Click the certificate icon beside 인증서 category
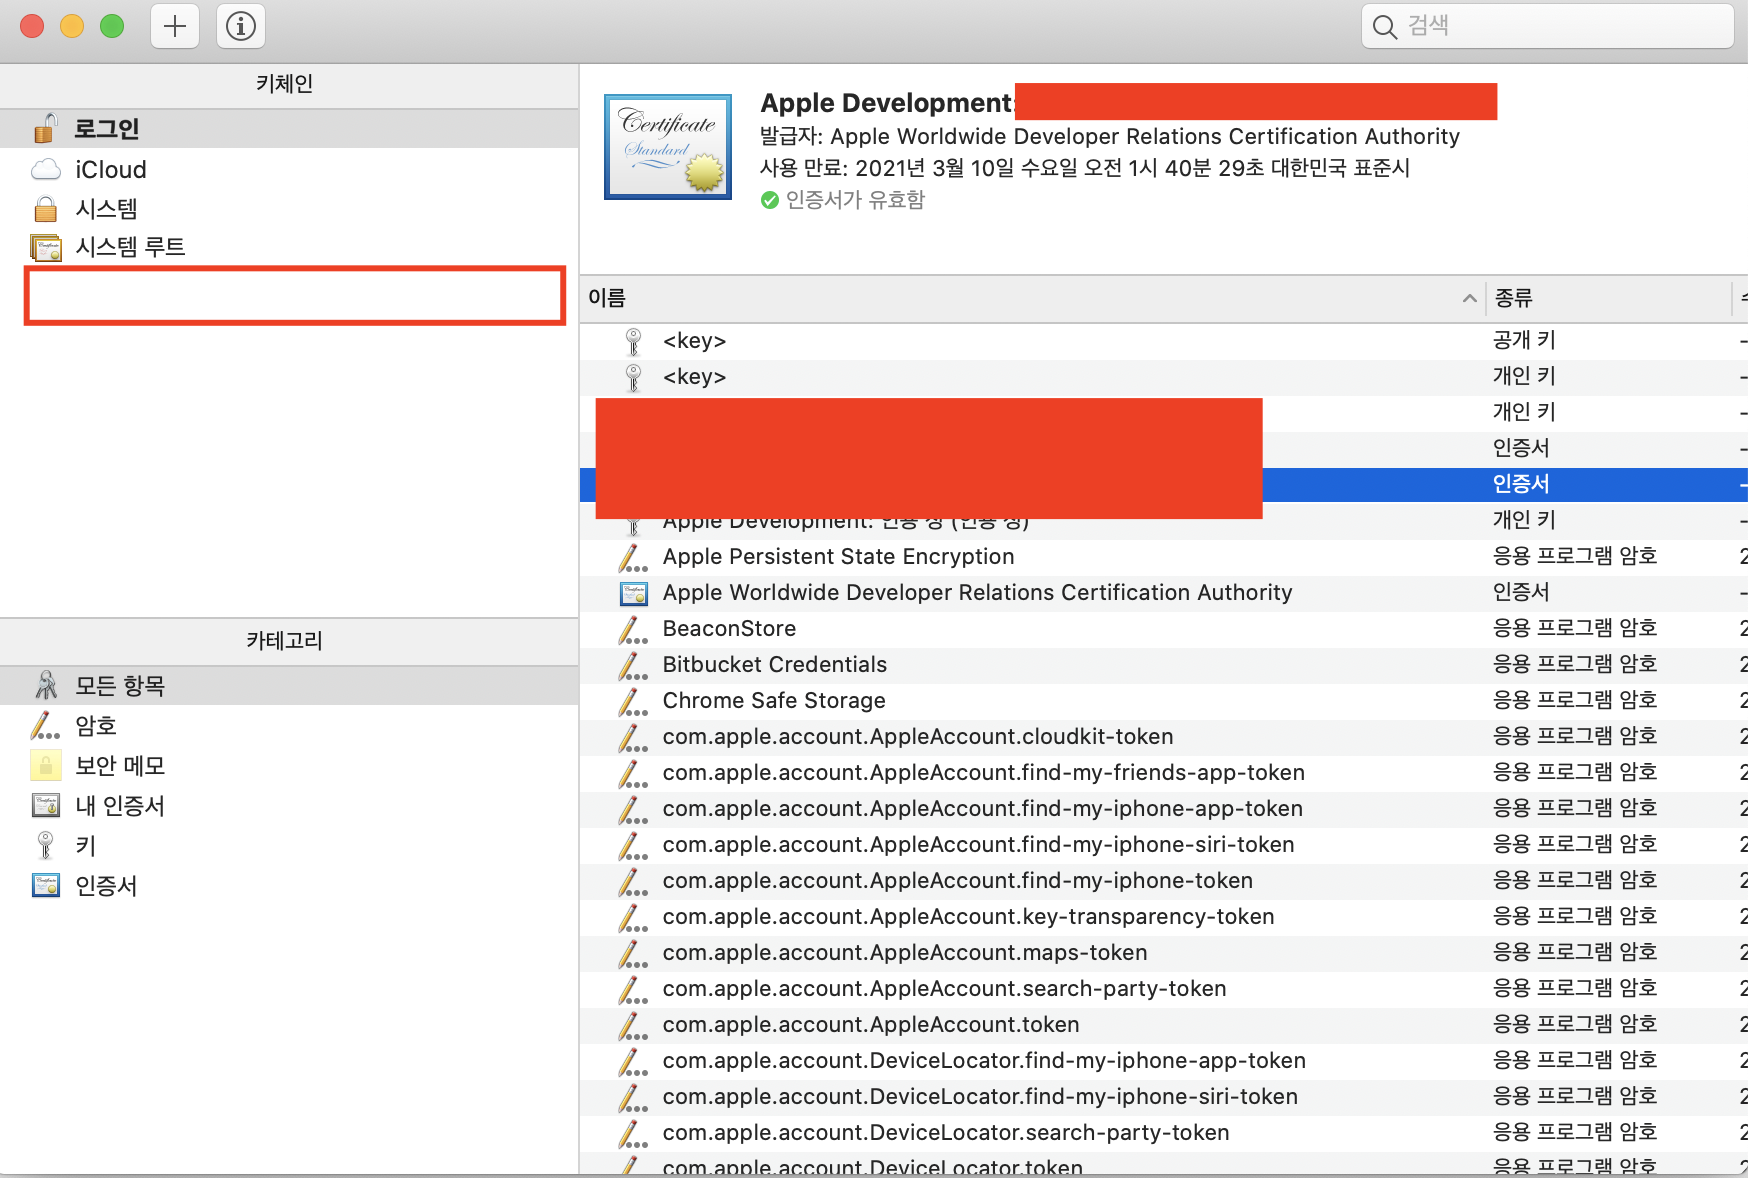1748x1178 pixels. click(46, 885)
